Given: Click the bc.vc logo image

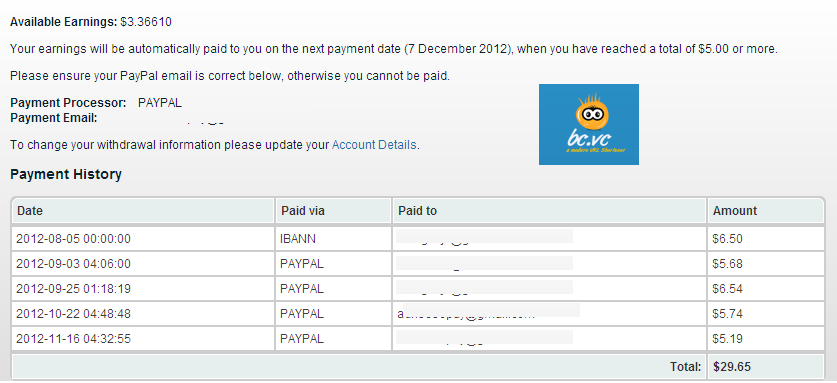Looking at the screenshot, I should [x=589, y=124].
